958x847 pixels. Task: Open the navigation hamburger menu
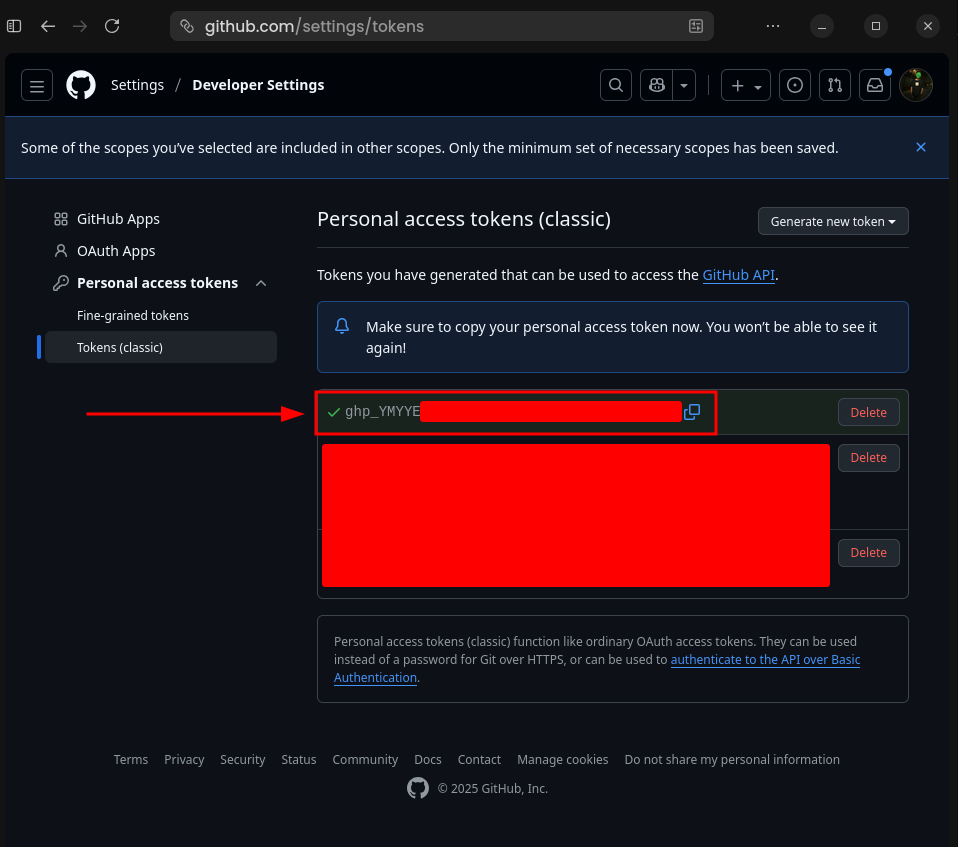click(36, 85)
